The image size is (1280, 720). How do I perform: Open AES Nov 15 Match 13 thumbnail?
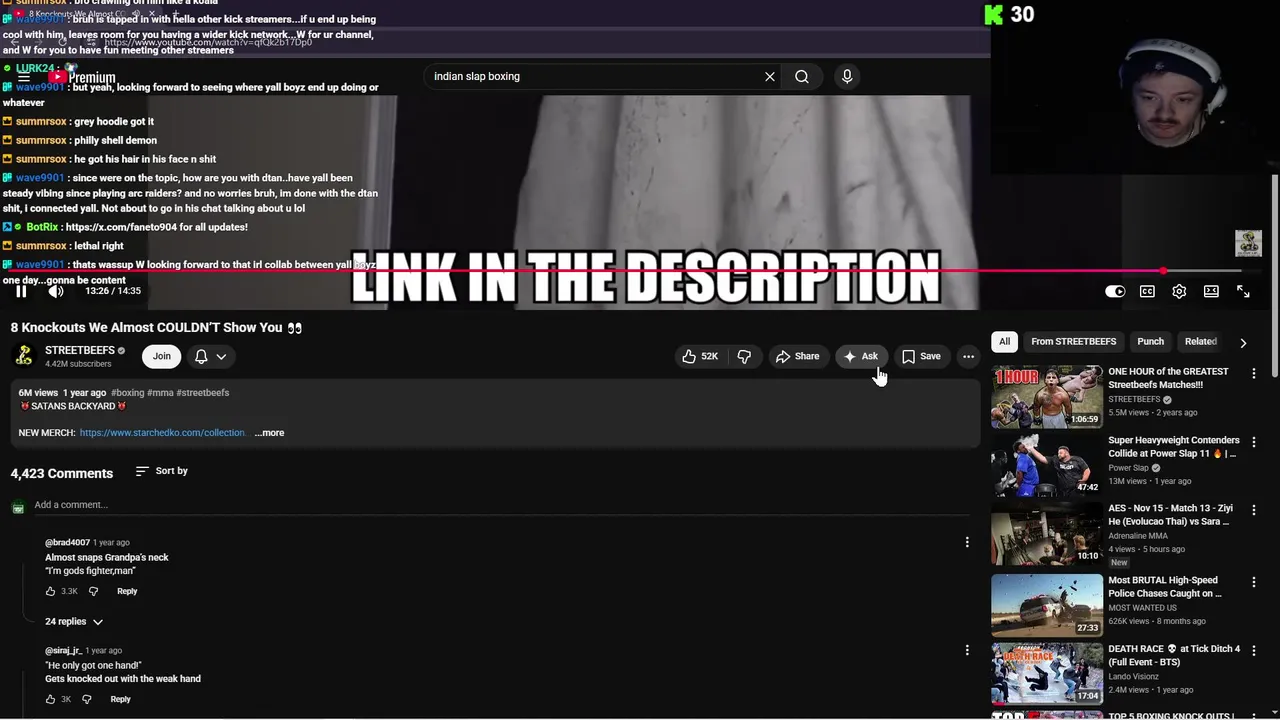pyautogui.click(x=1047, y=535)
